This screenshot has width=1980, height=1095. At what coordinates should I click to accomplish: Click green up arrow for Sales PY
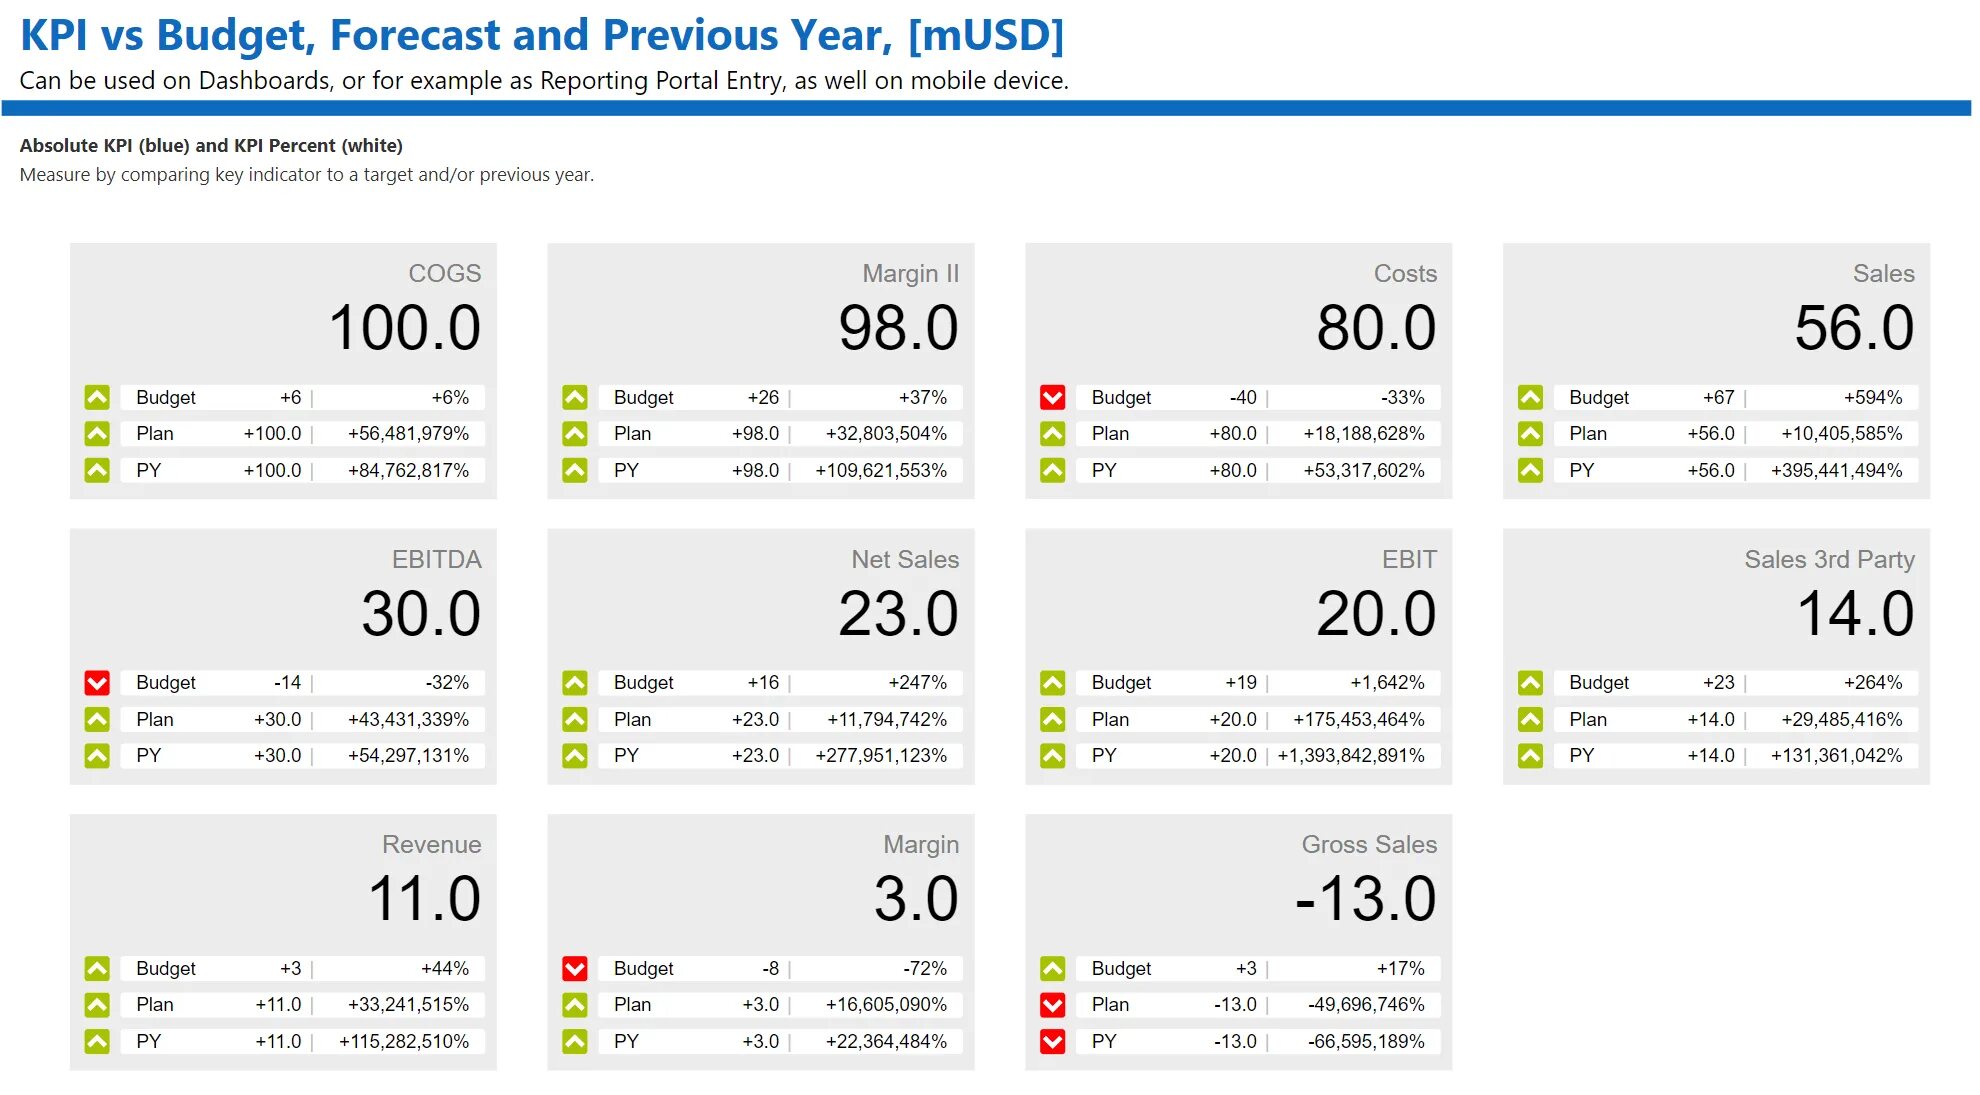pos(1530,470)
